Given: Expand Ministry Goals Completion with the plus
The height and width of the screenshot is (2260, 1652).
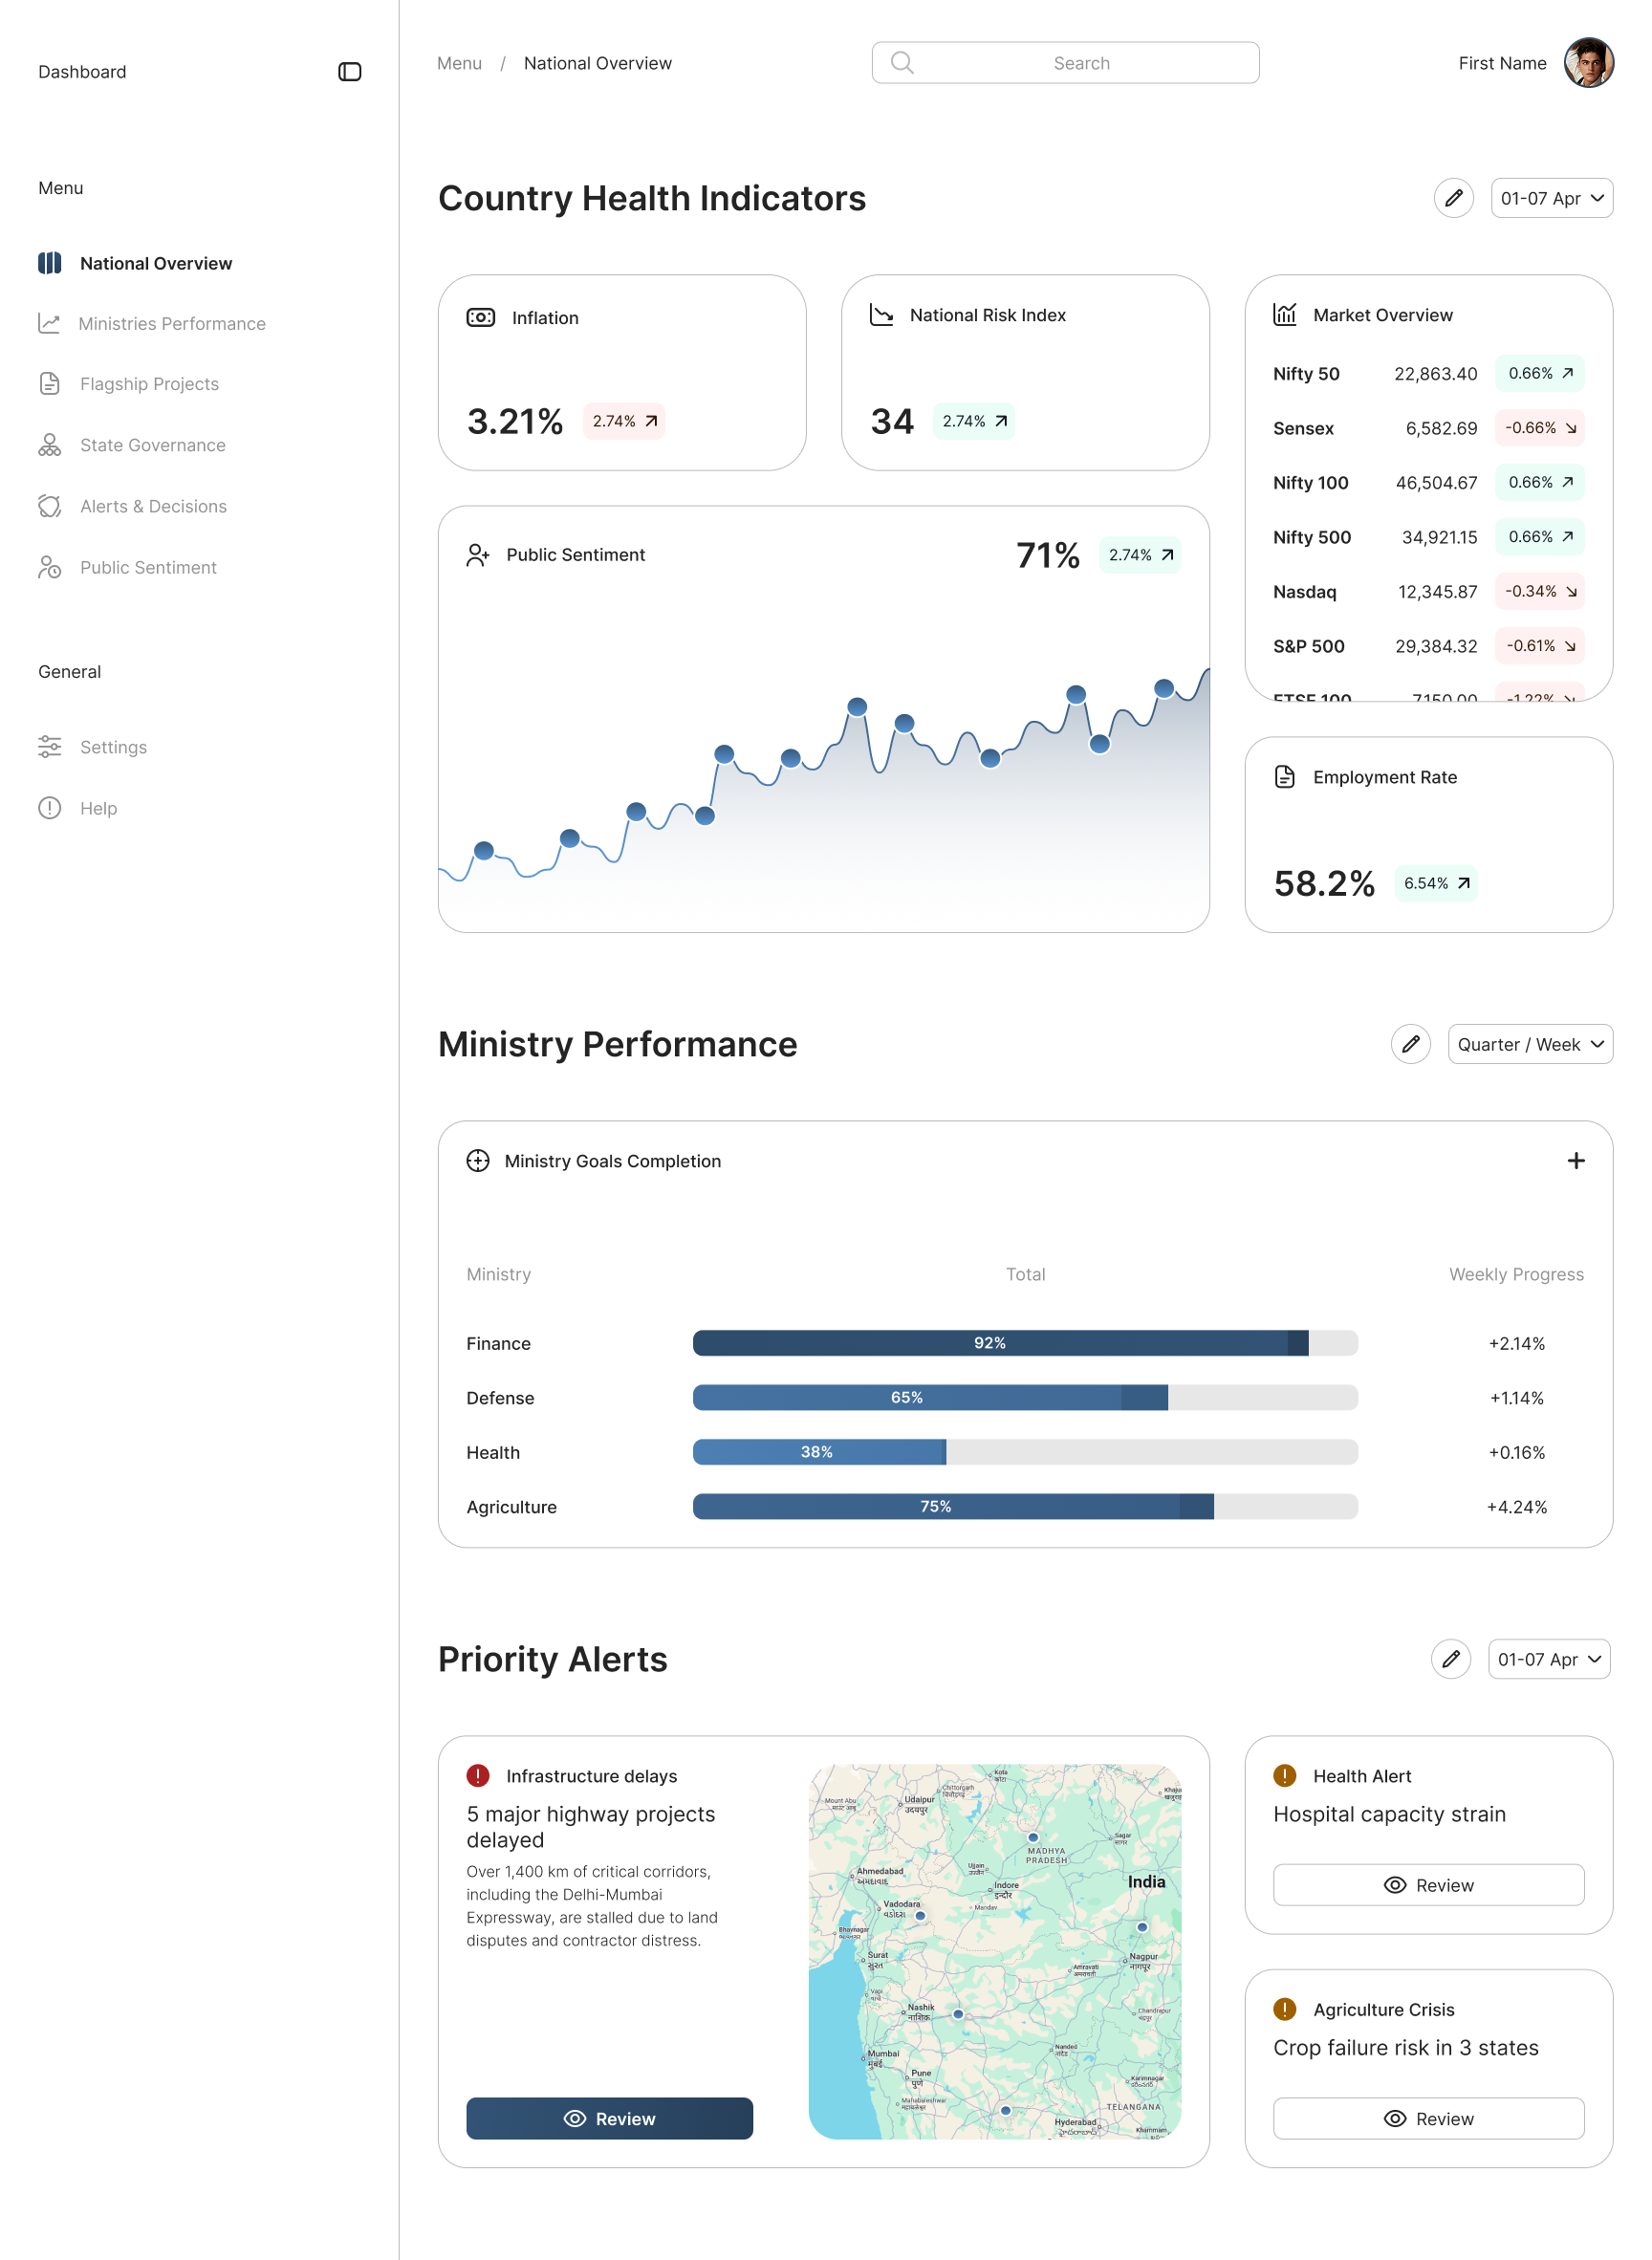Looking at the screenshot, I should pyautogui.click(x=1575, y=1160).
